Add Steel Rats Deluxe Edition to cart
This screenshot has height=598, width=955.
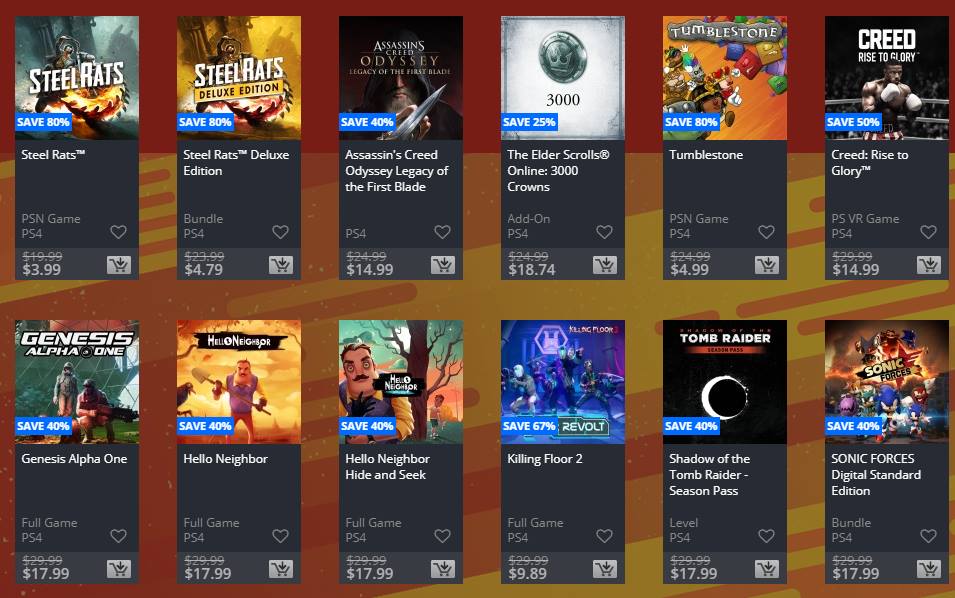tap(281, 265)
